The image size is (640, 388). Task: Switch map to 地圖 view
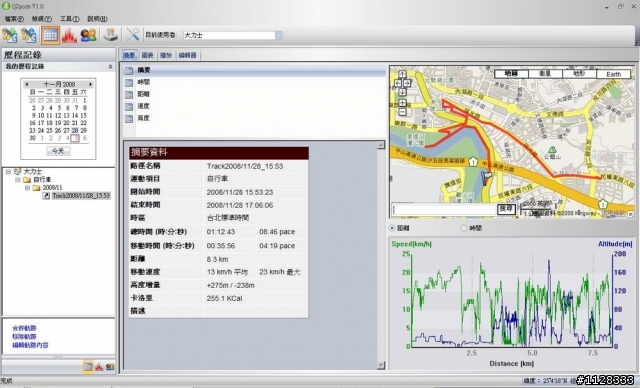[x=511, y=74]
